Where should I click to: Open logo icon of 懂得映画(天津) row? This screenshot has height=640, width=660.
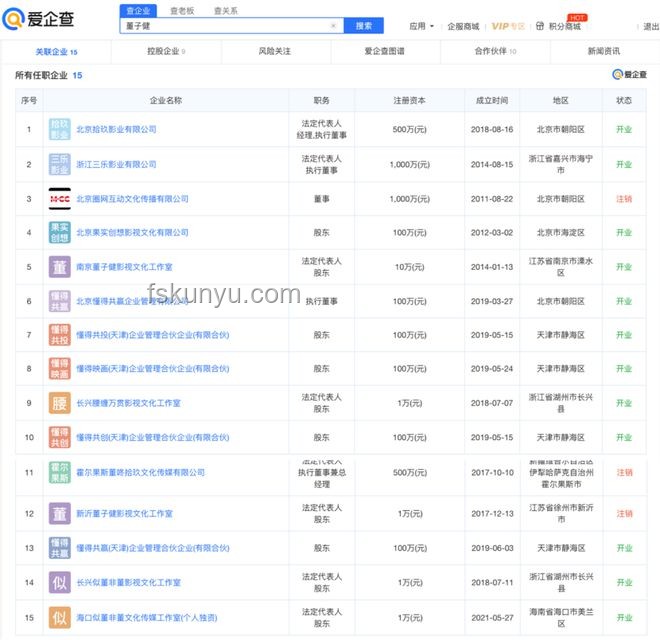59,368
